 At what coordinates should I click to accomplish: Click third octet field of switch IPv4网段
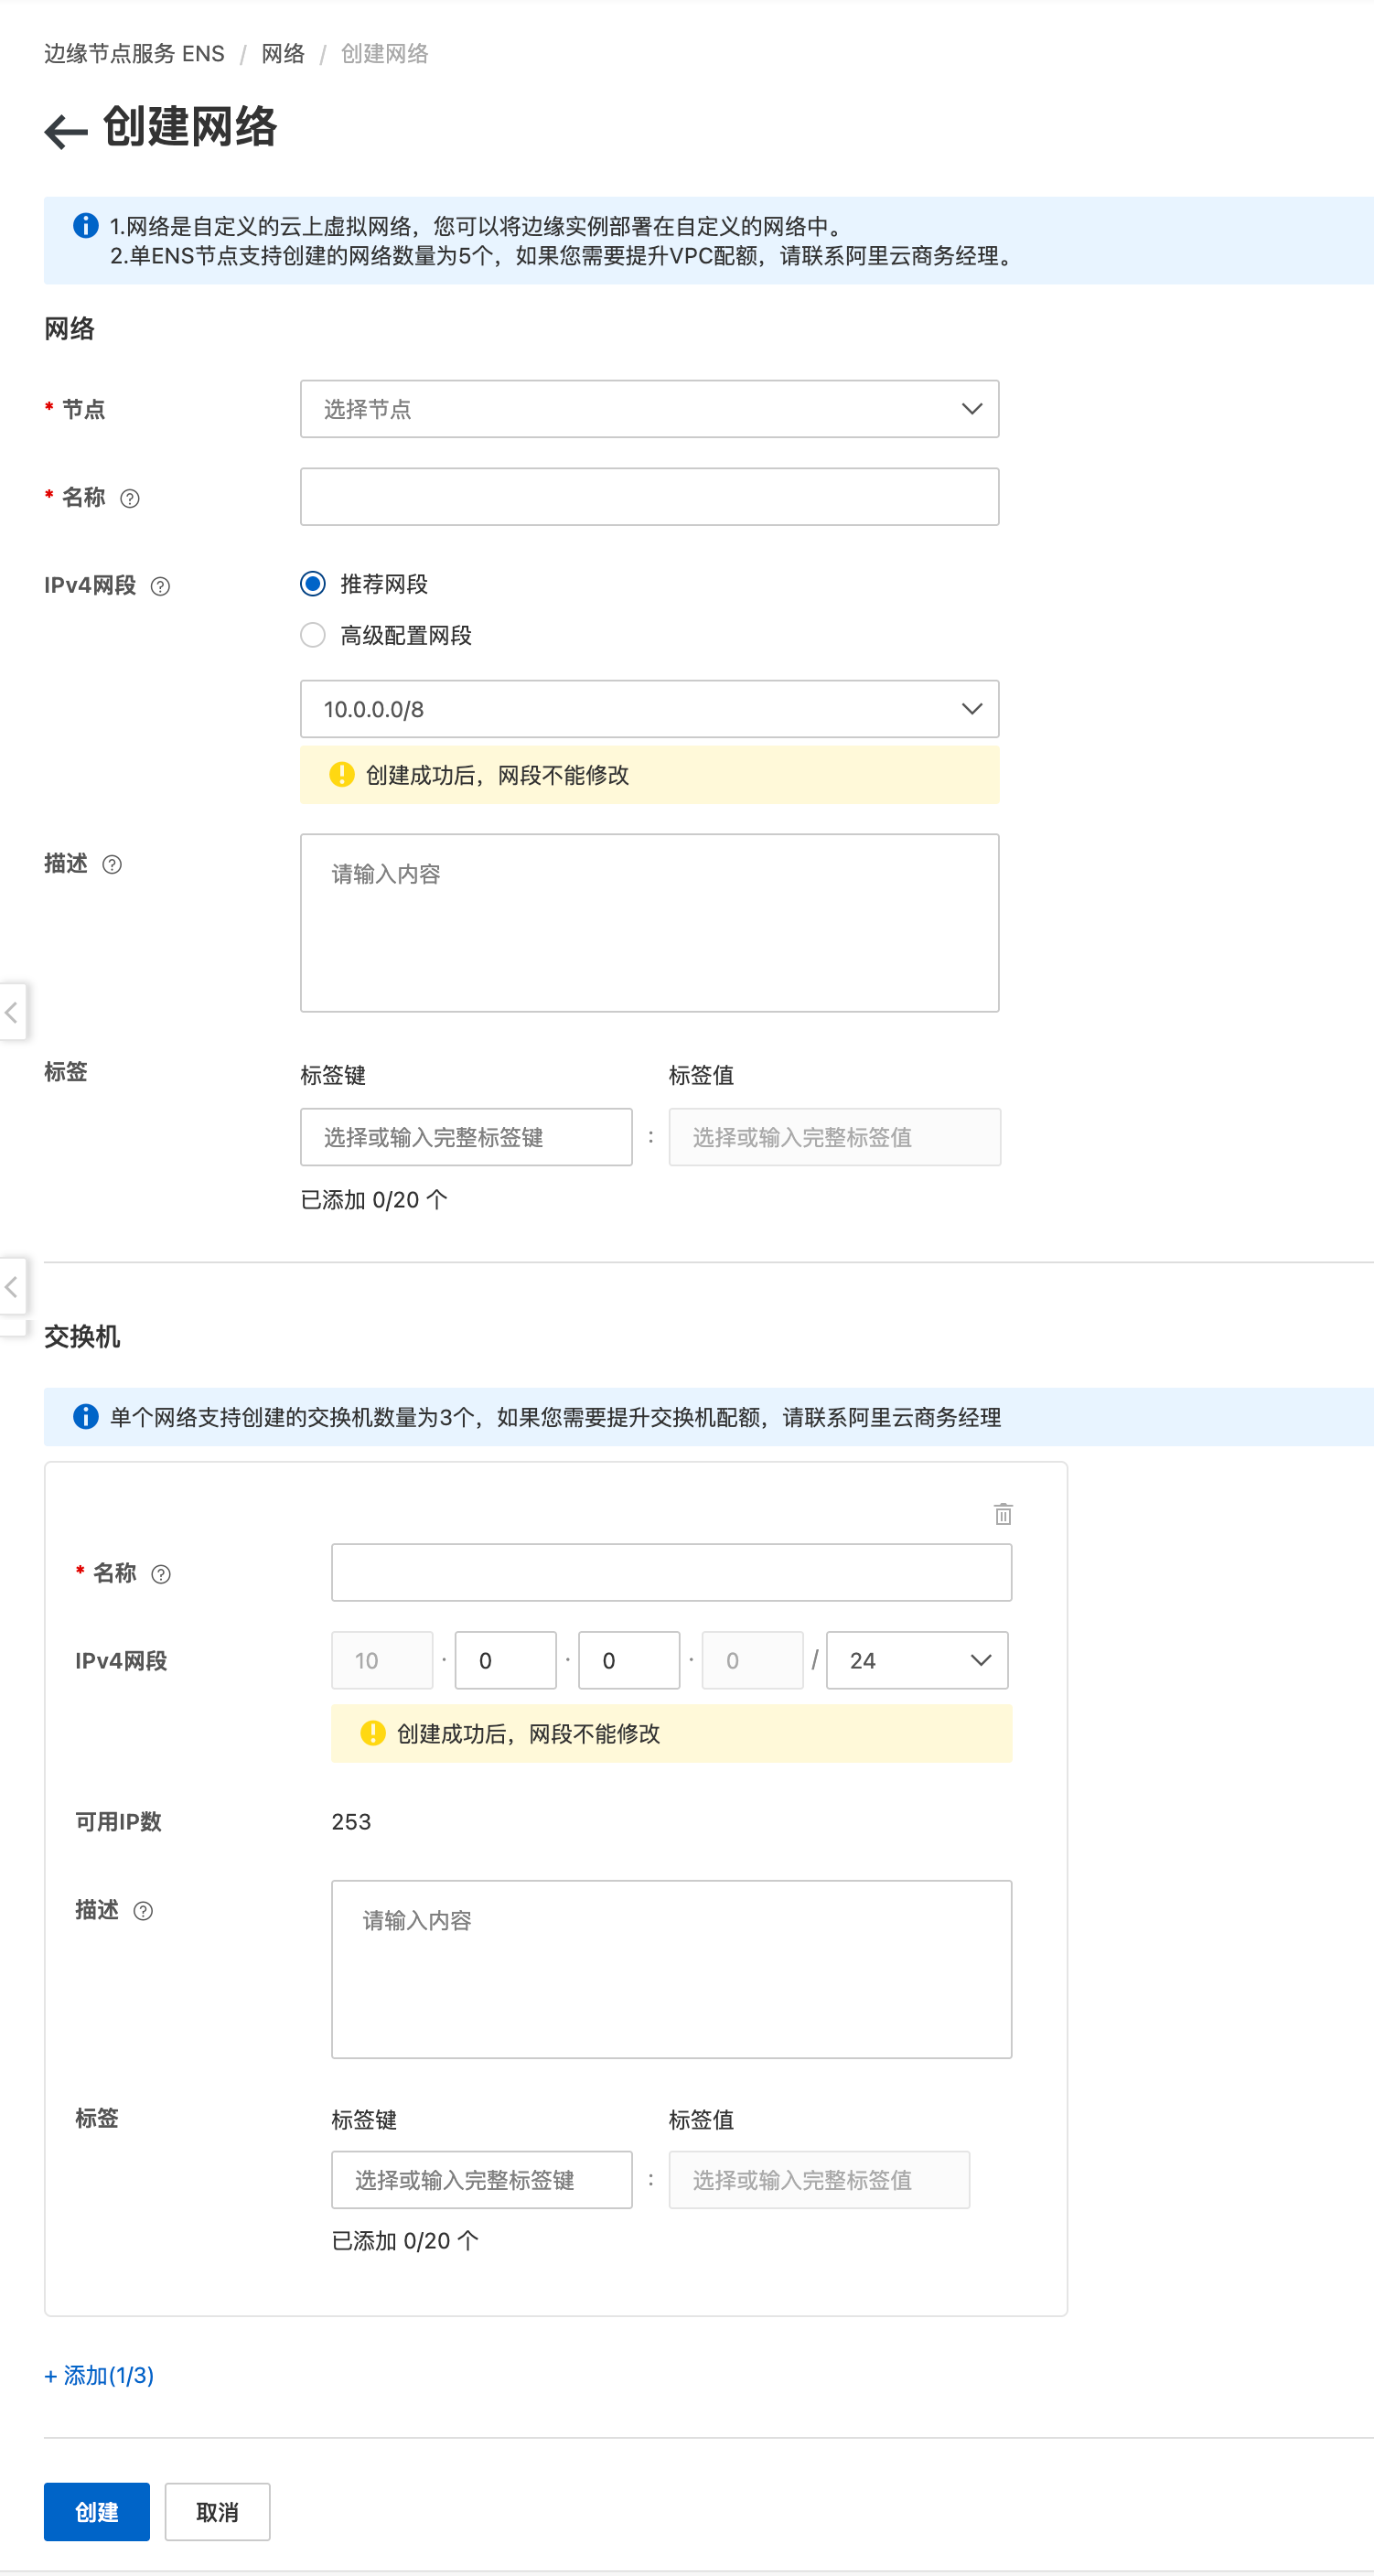(x=629, y=1660)
